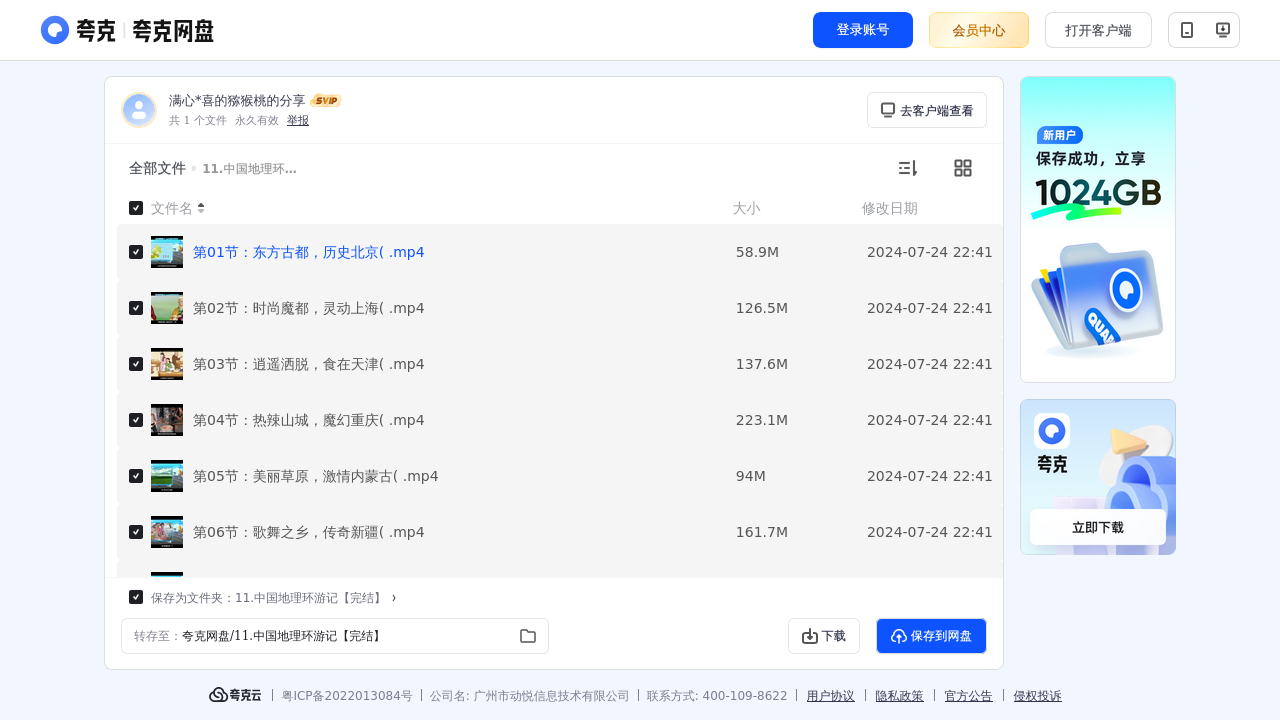
Task: Open thumbnail of 第06节 歌舞之乡 video
Action: pos(167,532)
